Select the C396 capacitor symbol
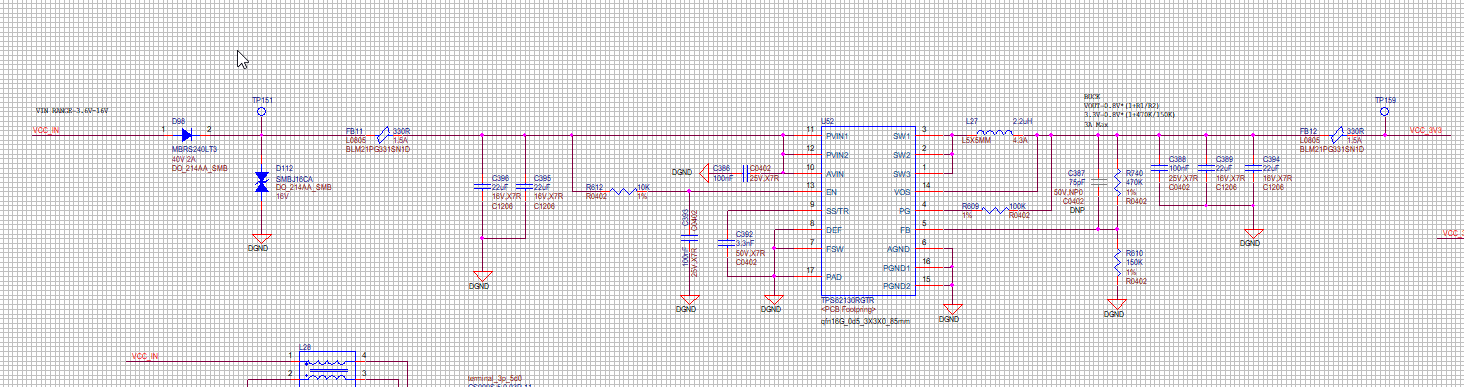Screen dimensions: 1464x387 tap(482, 187)
